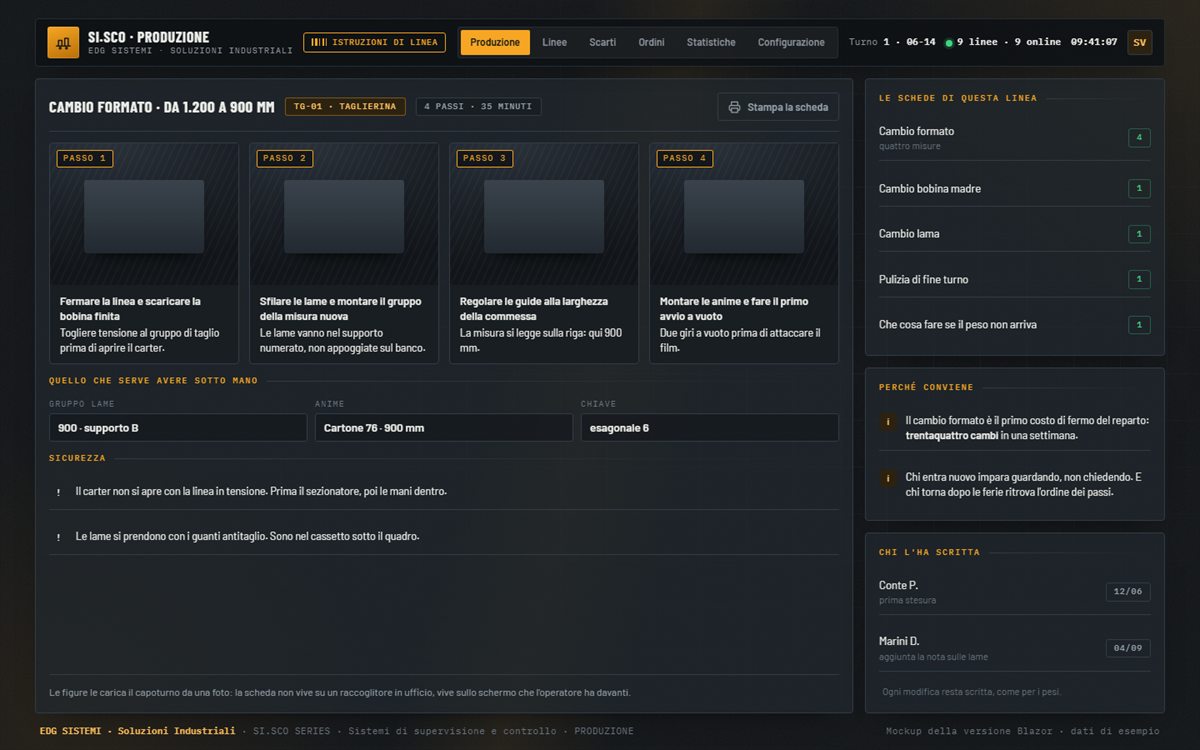Screen dimensions: 1200x750
Task: Click the 'Turno 1 · 06-14' shift label
Action: coord(892,42)
